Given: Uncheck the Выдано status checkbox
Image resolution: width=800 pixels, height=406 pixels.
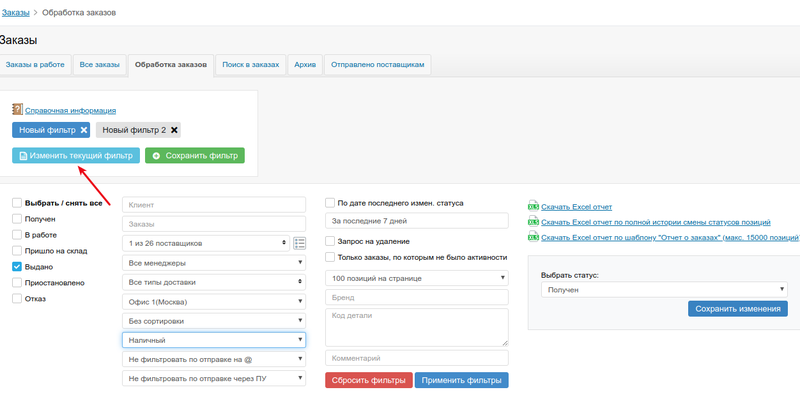Looking at the screenshot, I should click(17, 267).
